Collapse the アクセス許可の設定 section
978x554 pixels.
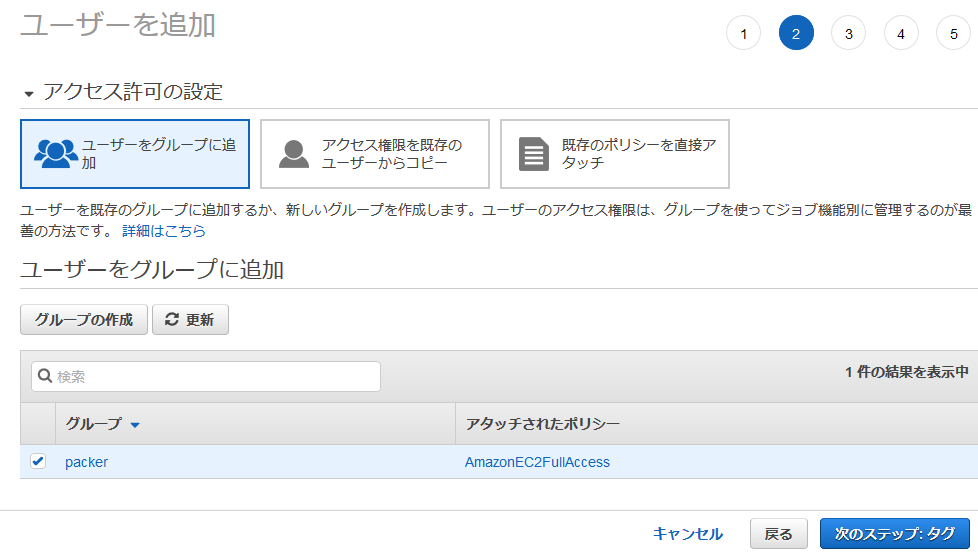point(29,93)
